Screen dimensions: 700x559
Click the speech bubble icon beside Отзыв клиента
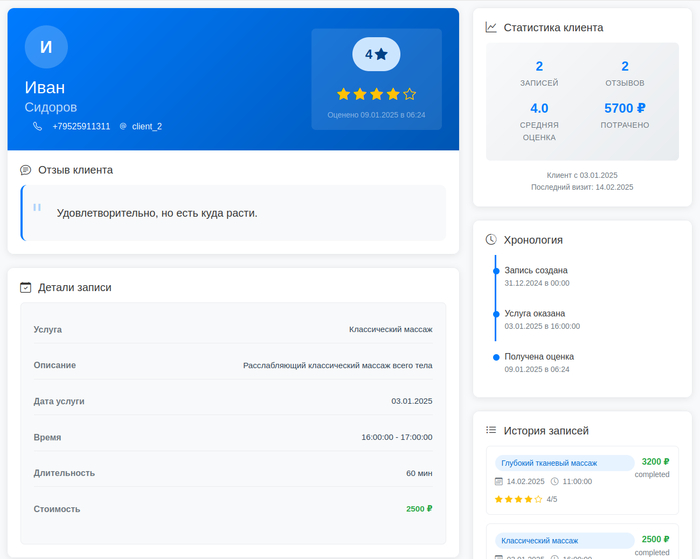[x=26, y=170]
